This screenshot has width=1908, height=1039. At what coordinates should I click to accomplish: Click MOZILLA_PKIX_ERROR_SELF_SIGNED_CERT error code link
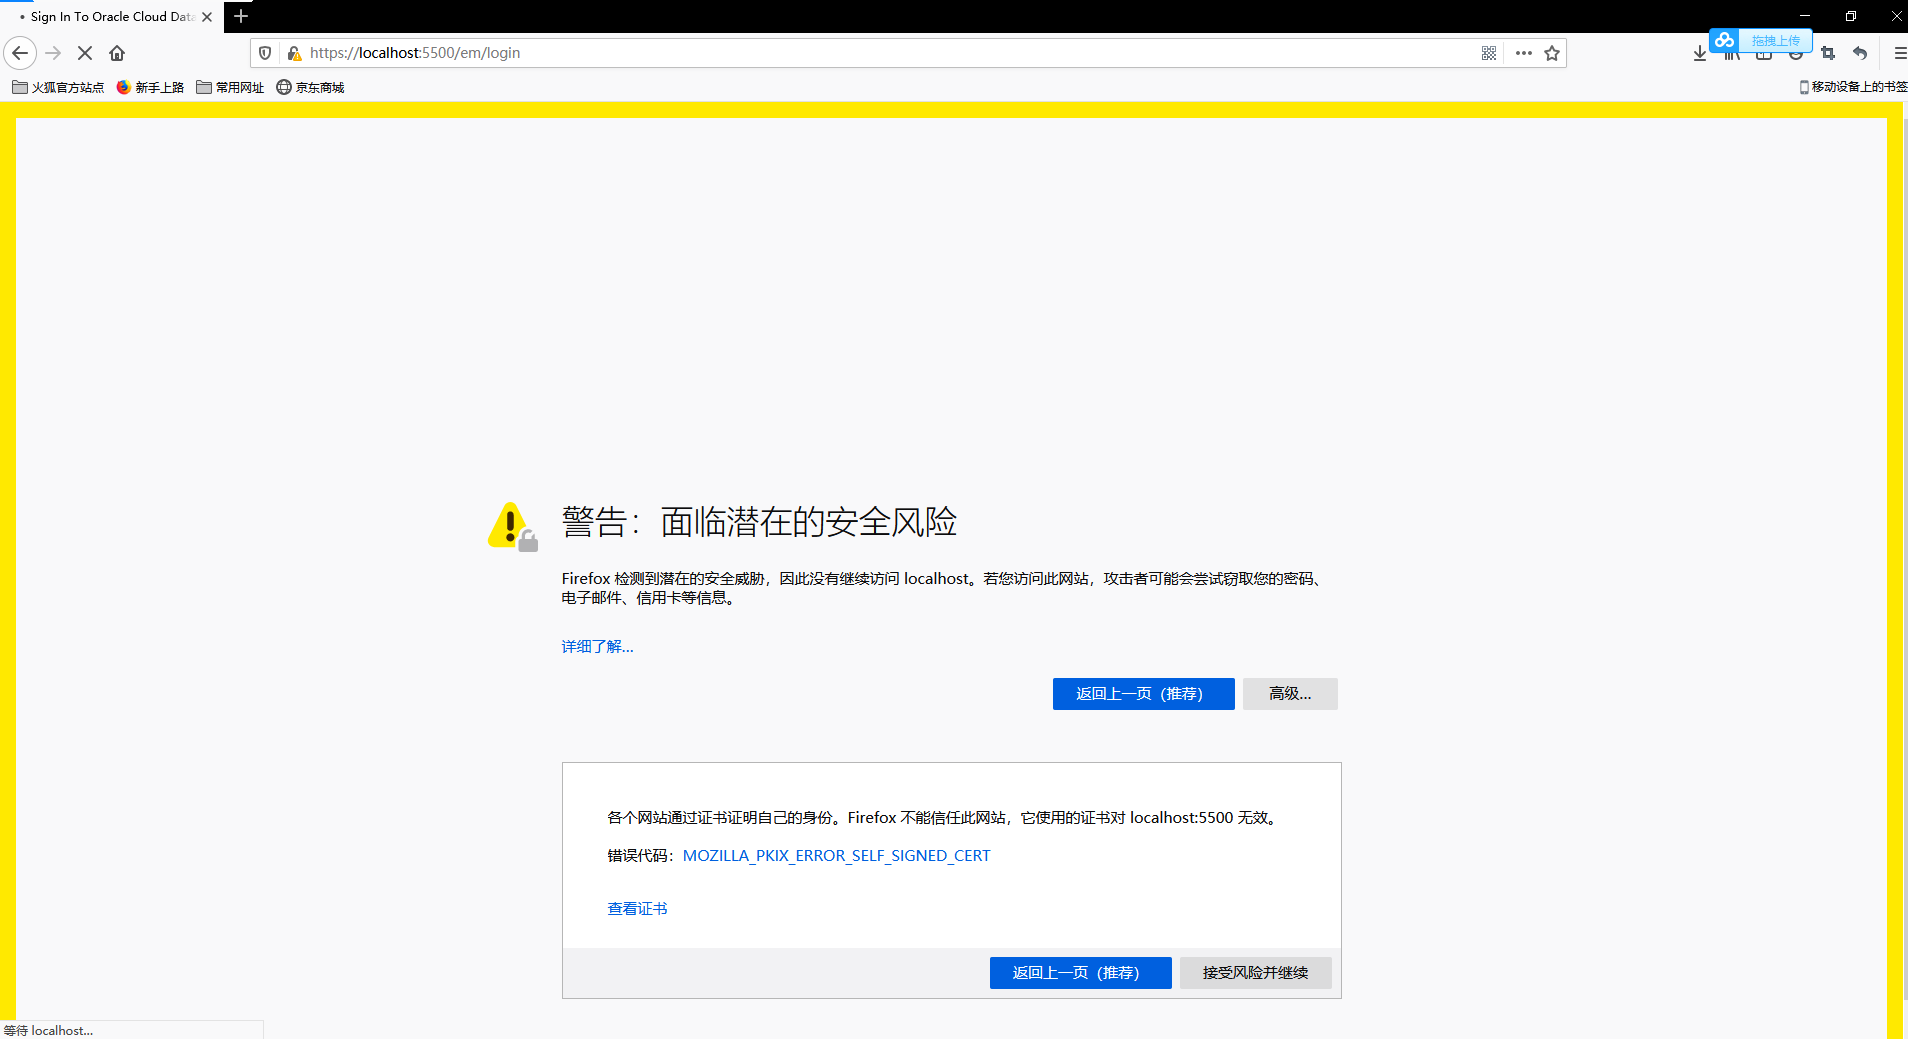836,855
